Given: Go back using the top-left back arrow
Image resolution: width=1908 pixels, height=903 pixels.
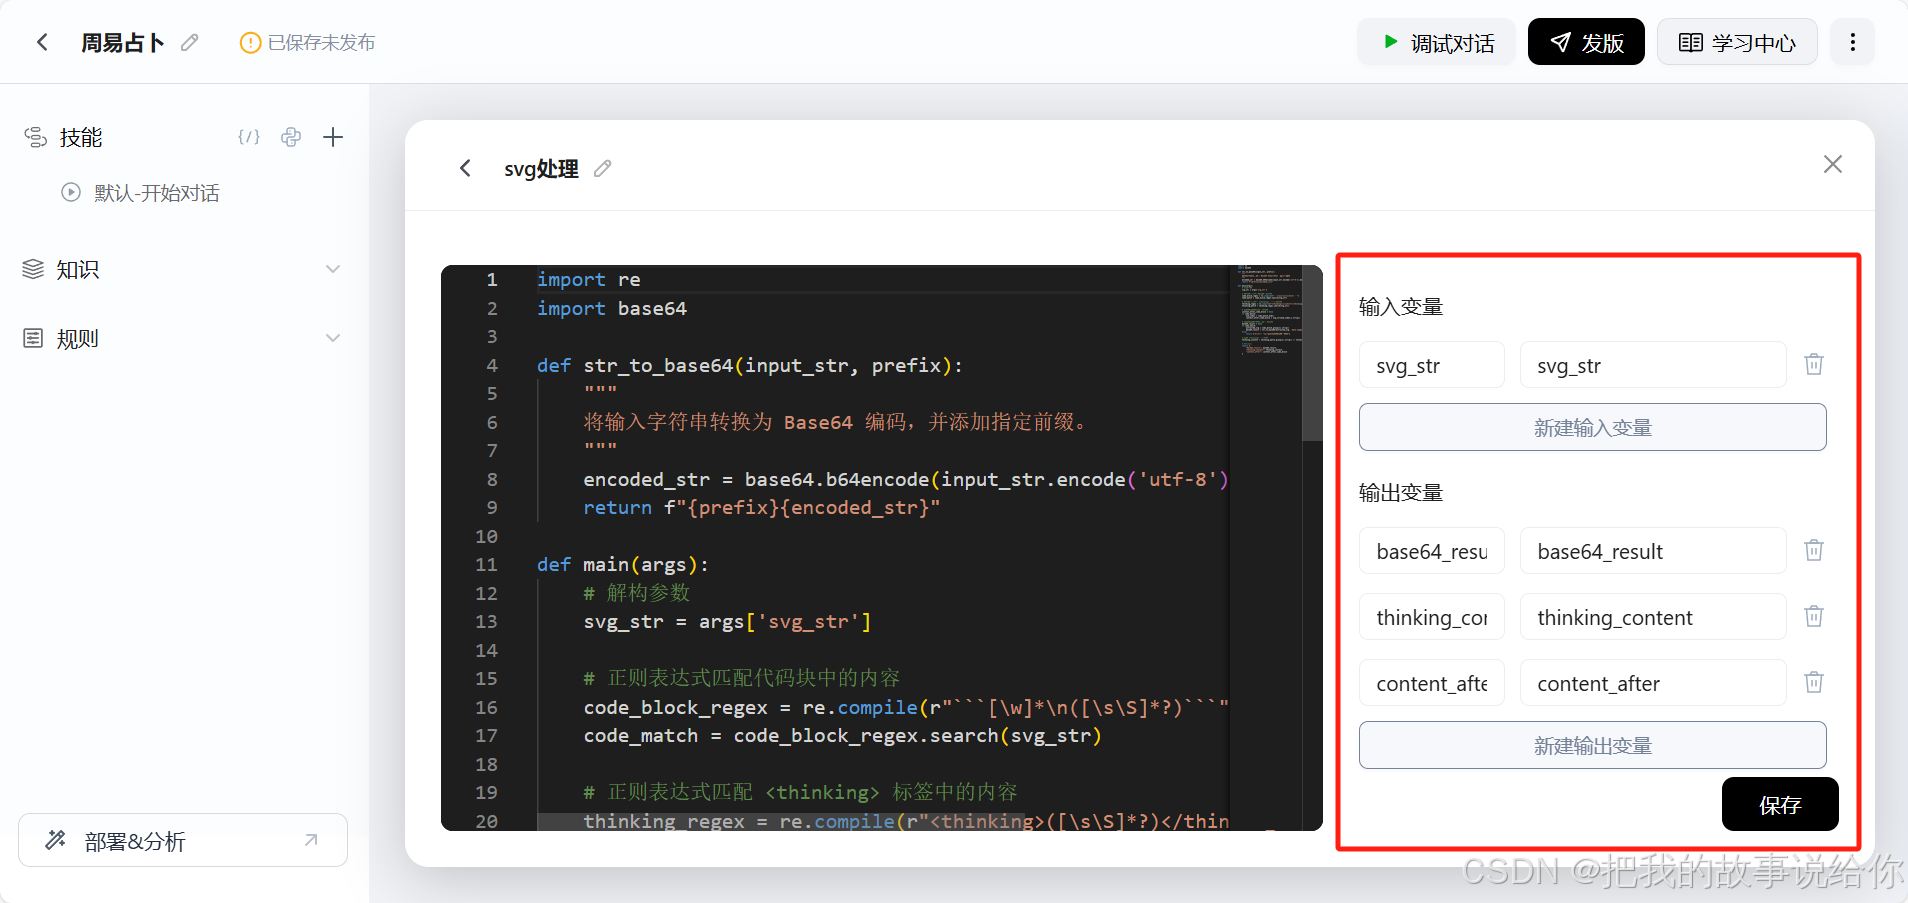Looking at the screenshot, I should (x=42, y=42).
